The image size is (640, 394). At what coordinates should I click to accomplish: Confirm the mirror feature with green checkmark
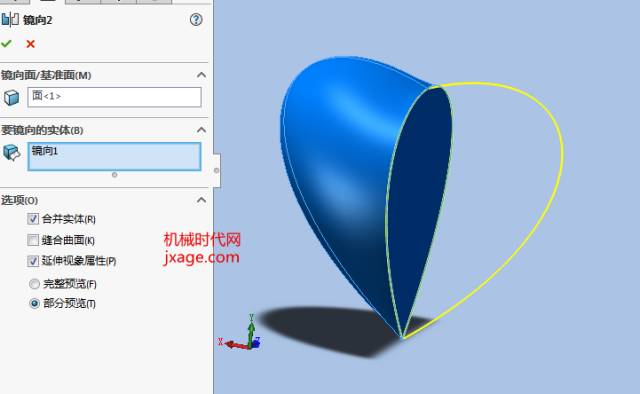(6, 44)
